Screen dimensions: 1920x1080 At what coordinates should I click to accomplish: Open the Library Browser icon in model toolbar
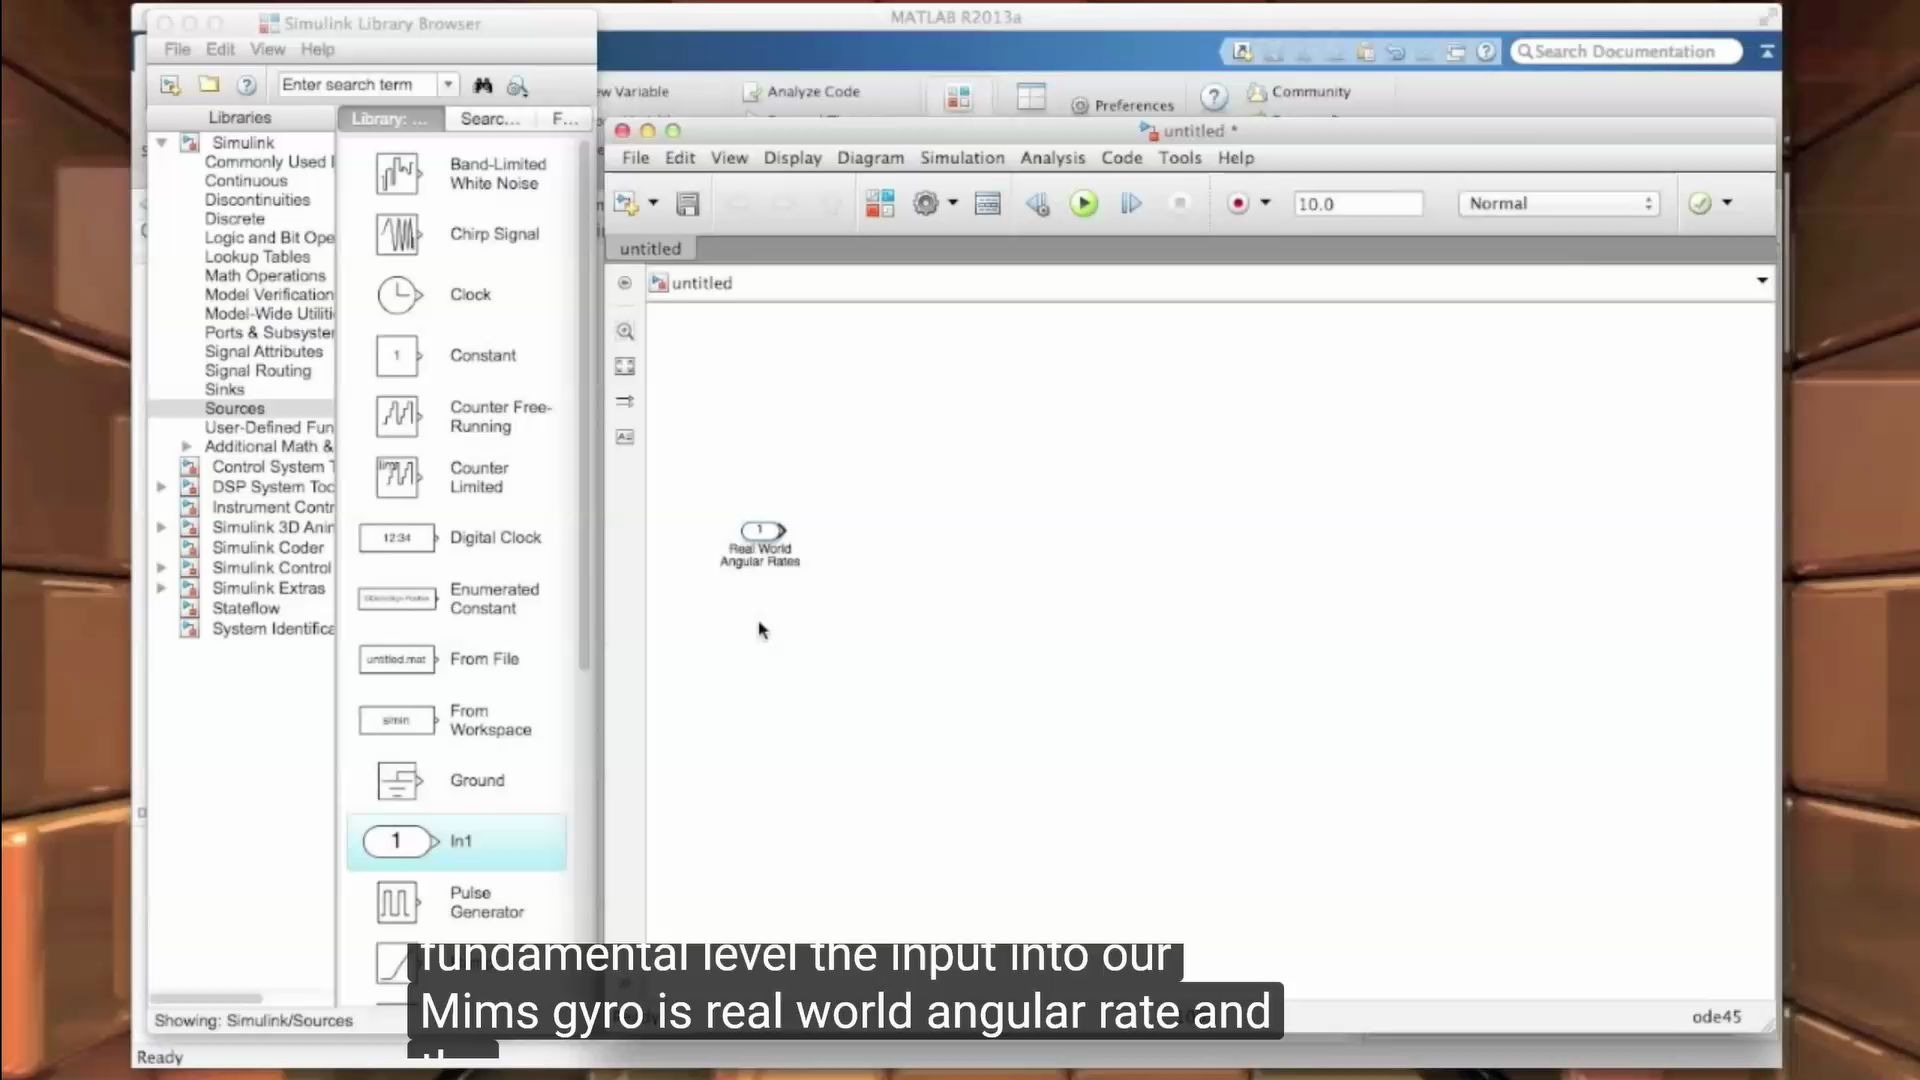pyautogui.click(x=880, y=204)
